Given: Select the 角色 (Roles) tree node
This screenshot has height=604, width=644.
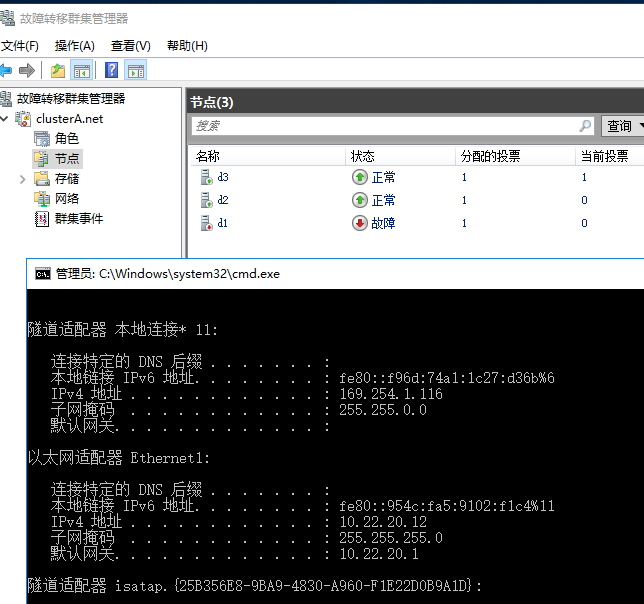Looking at the screenshot, I should (x=66, y=138).
